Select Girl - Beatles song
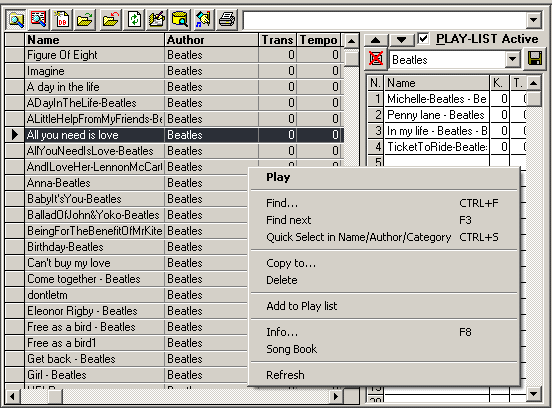Image resolution: width=552 pixels, height=408 pixels. click(94, 375)
